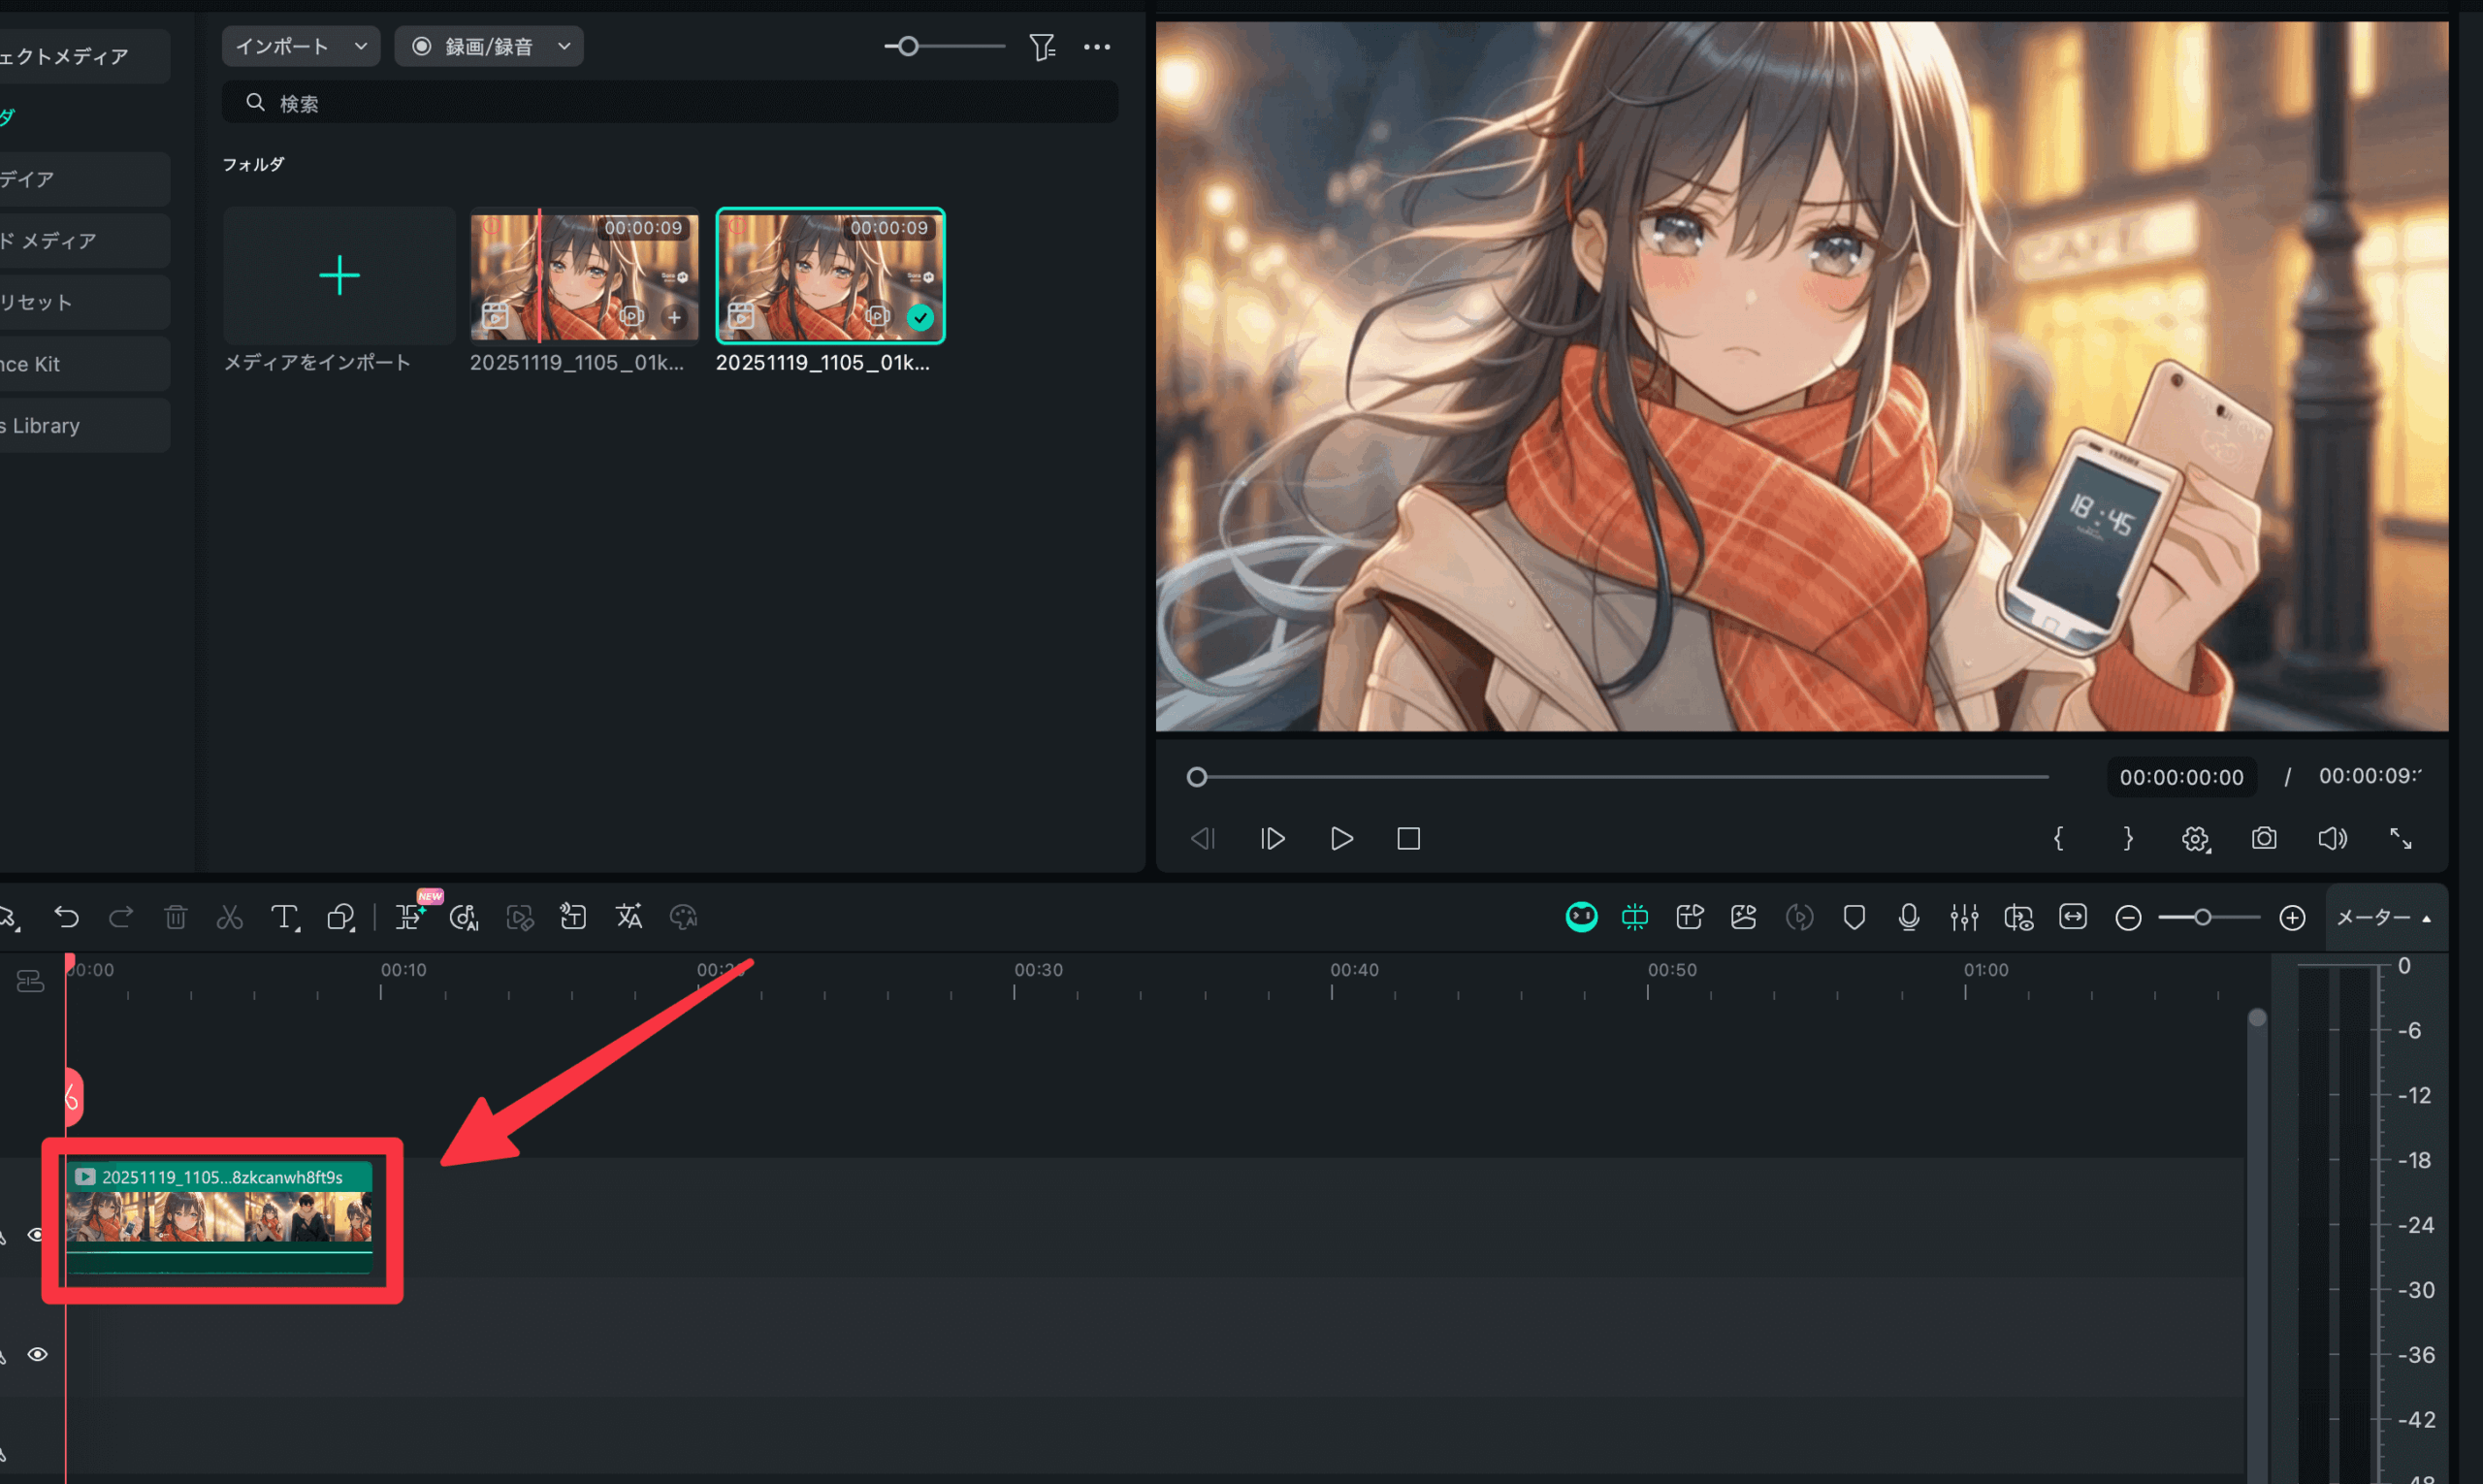Screen dimensions: 2483x1484
Task: Undo the last edit
Action: tap(66, 917)
